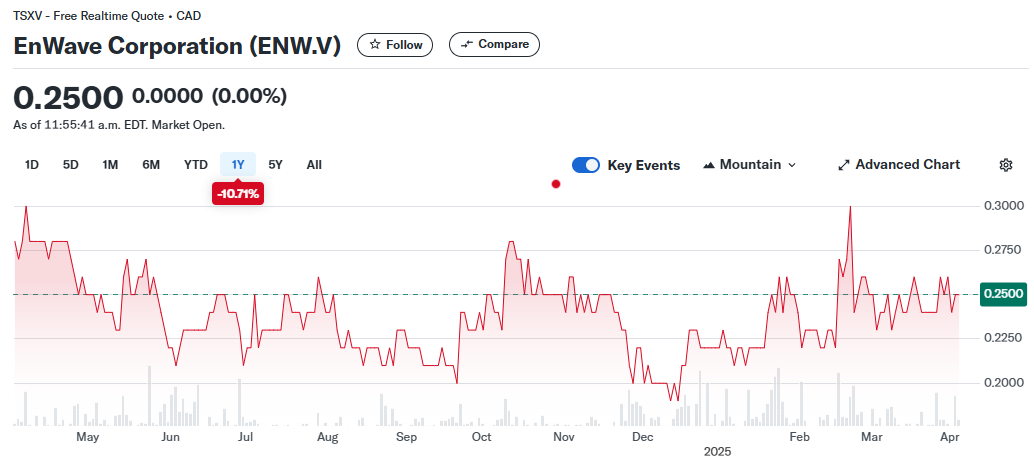Screen dimensions: 1034x464
Task: Click the green 0.2500 price label
Action: (1004, 294)
